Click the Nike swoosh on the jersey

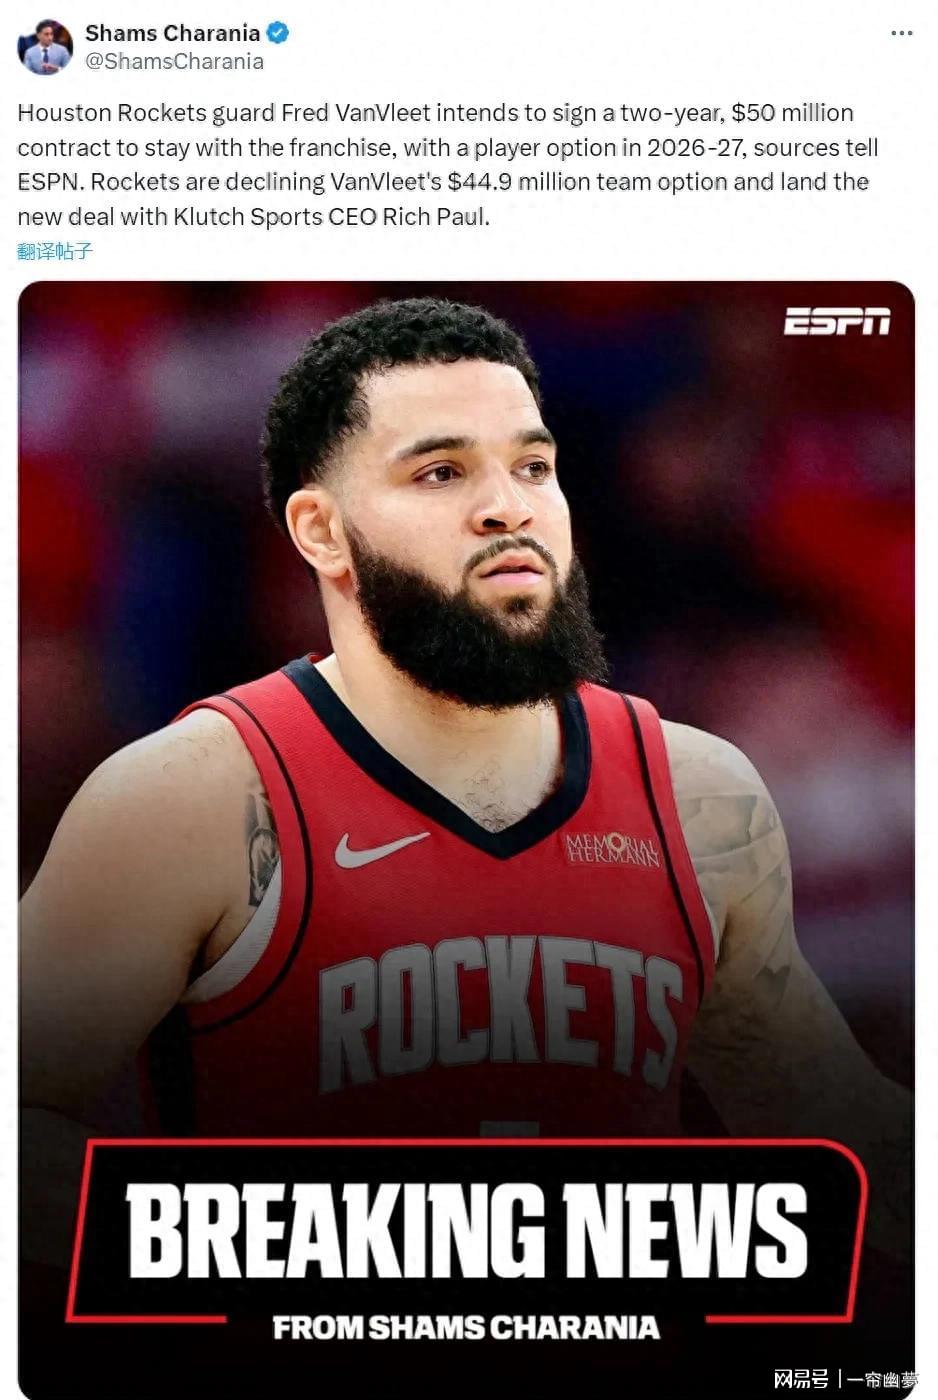[x=379, y=849]
